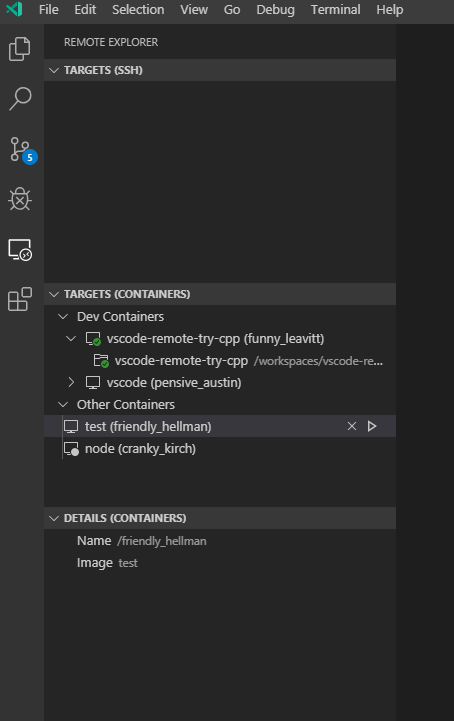Open the Selection menu
454x721 pixels.
click(x=138, y=10)
